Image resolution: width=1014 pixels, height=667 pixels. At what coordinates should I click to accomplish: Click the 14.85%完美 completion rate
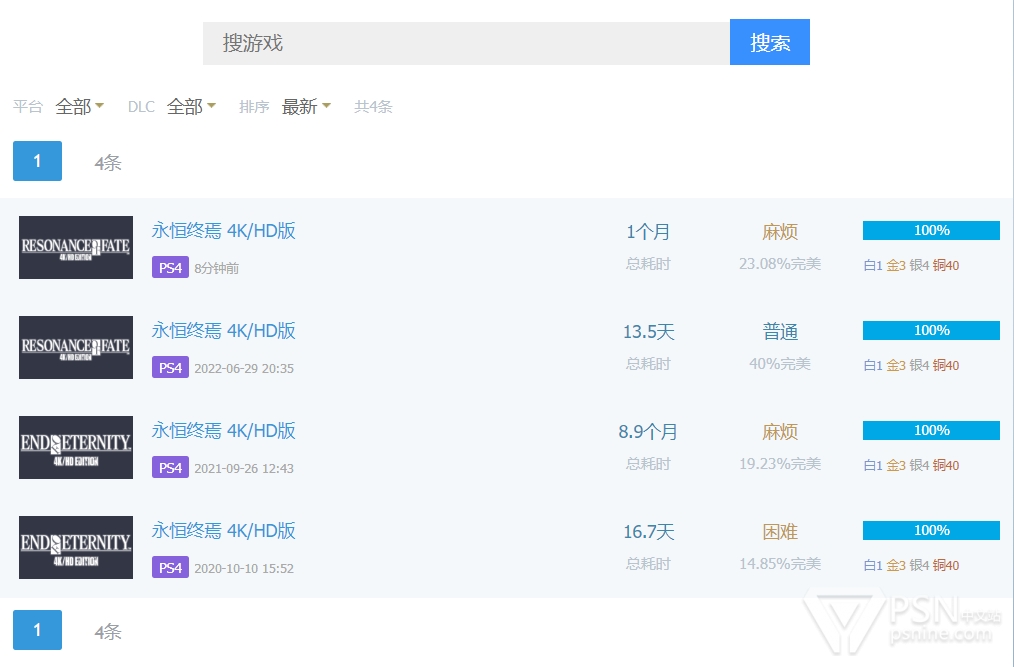[780, 564]
